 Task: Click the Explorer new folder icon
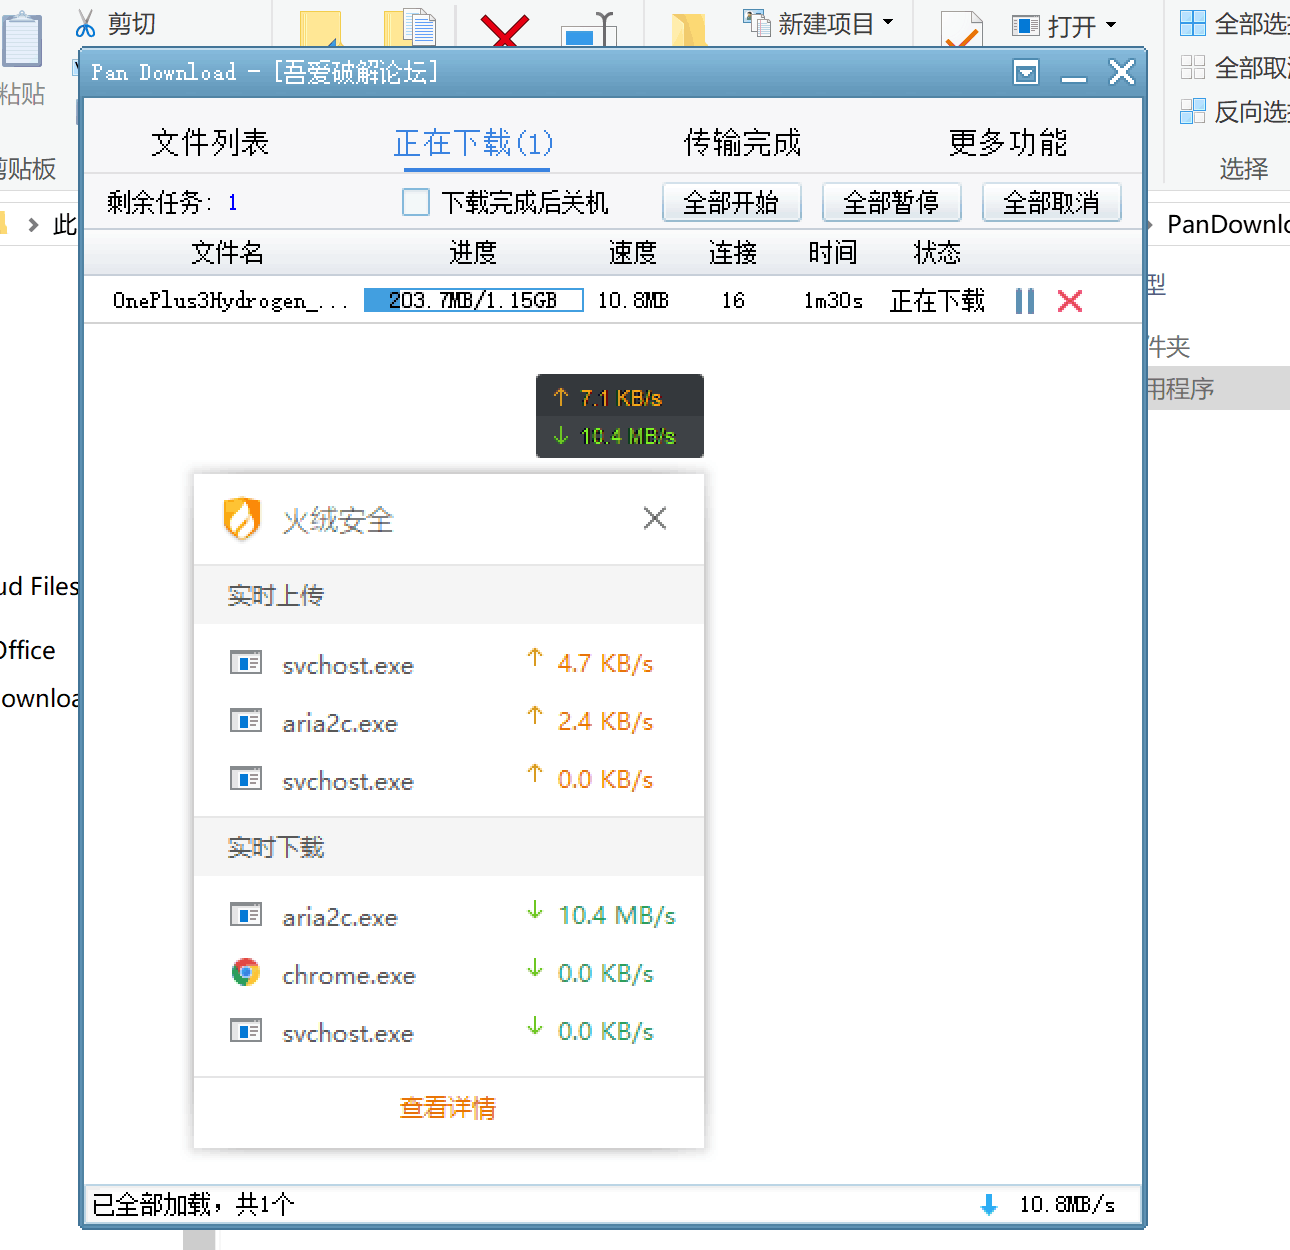(689, 30)
